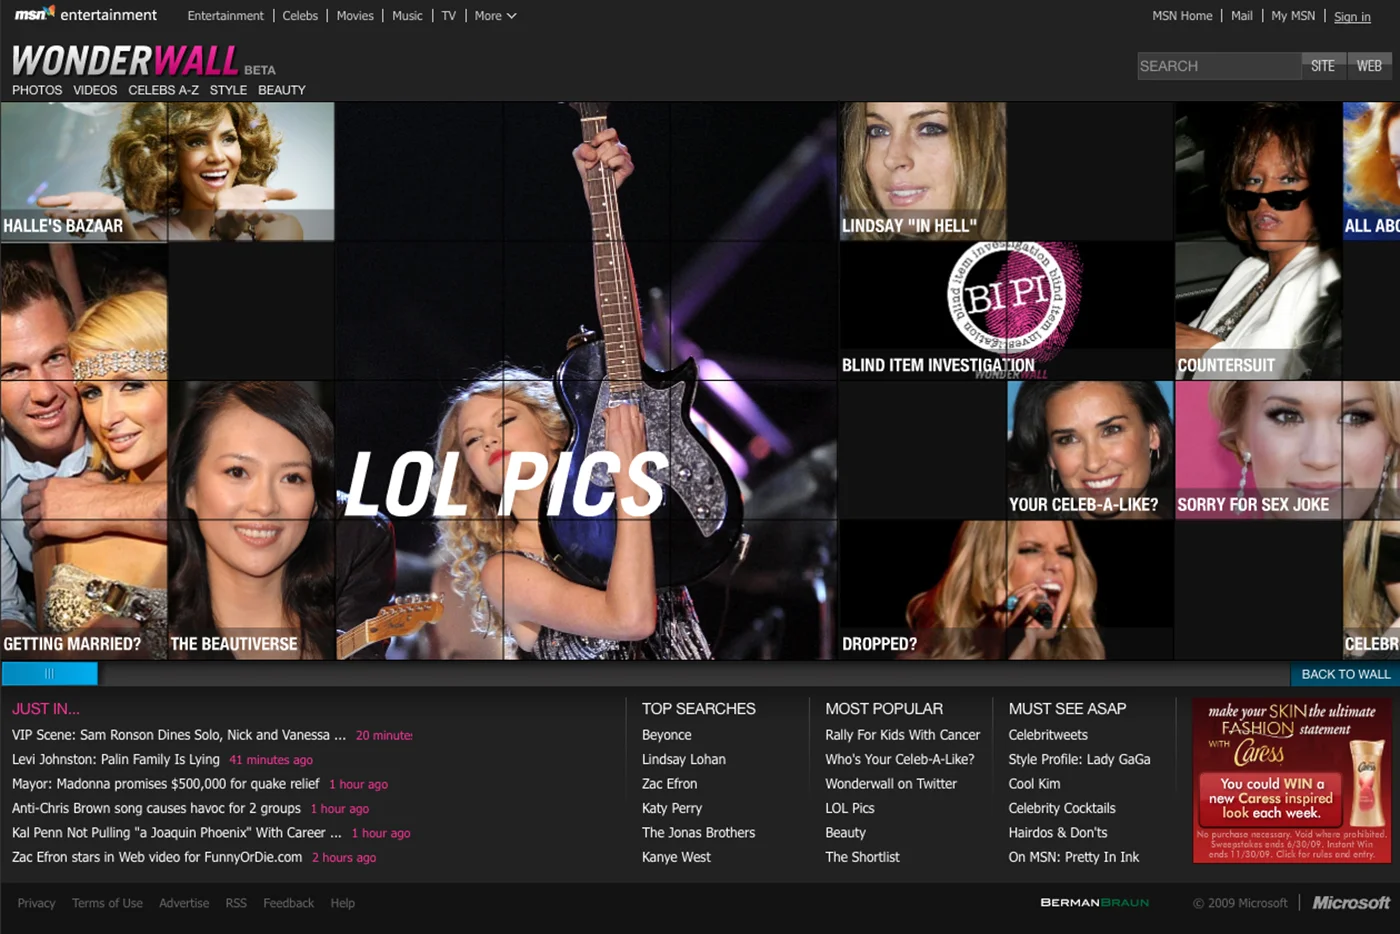Open Rally For Kids With Cancer link
Screen dimensions: 1400x934
tap(903, 735)
